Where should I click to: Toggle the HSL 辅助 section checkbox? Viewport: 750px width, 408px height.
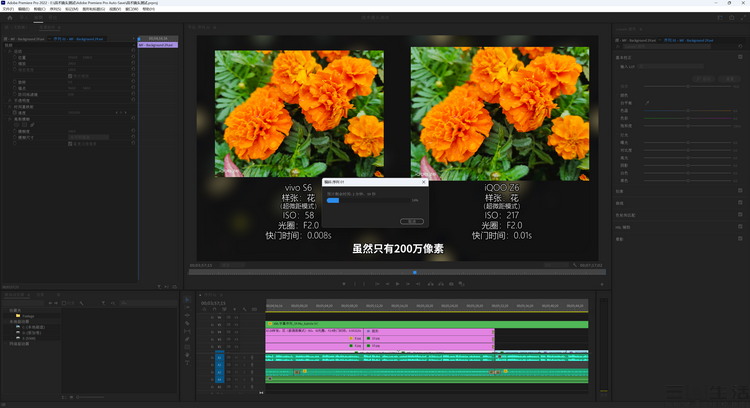point(742,227)
